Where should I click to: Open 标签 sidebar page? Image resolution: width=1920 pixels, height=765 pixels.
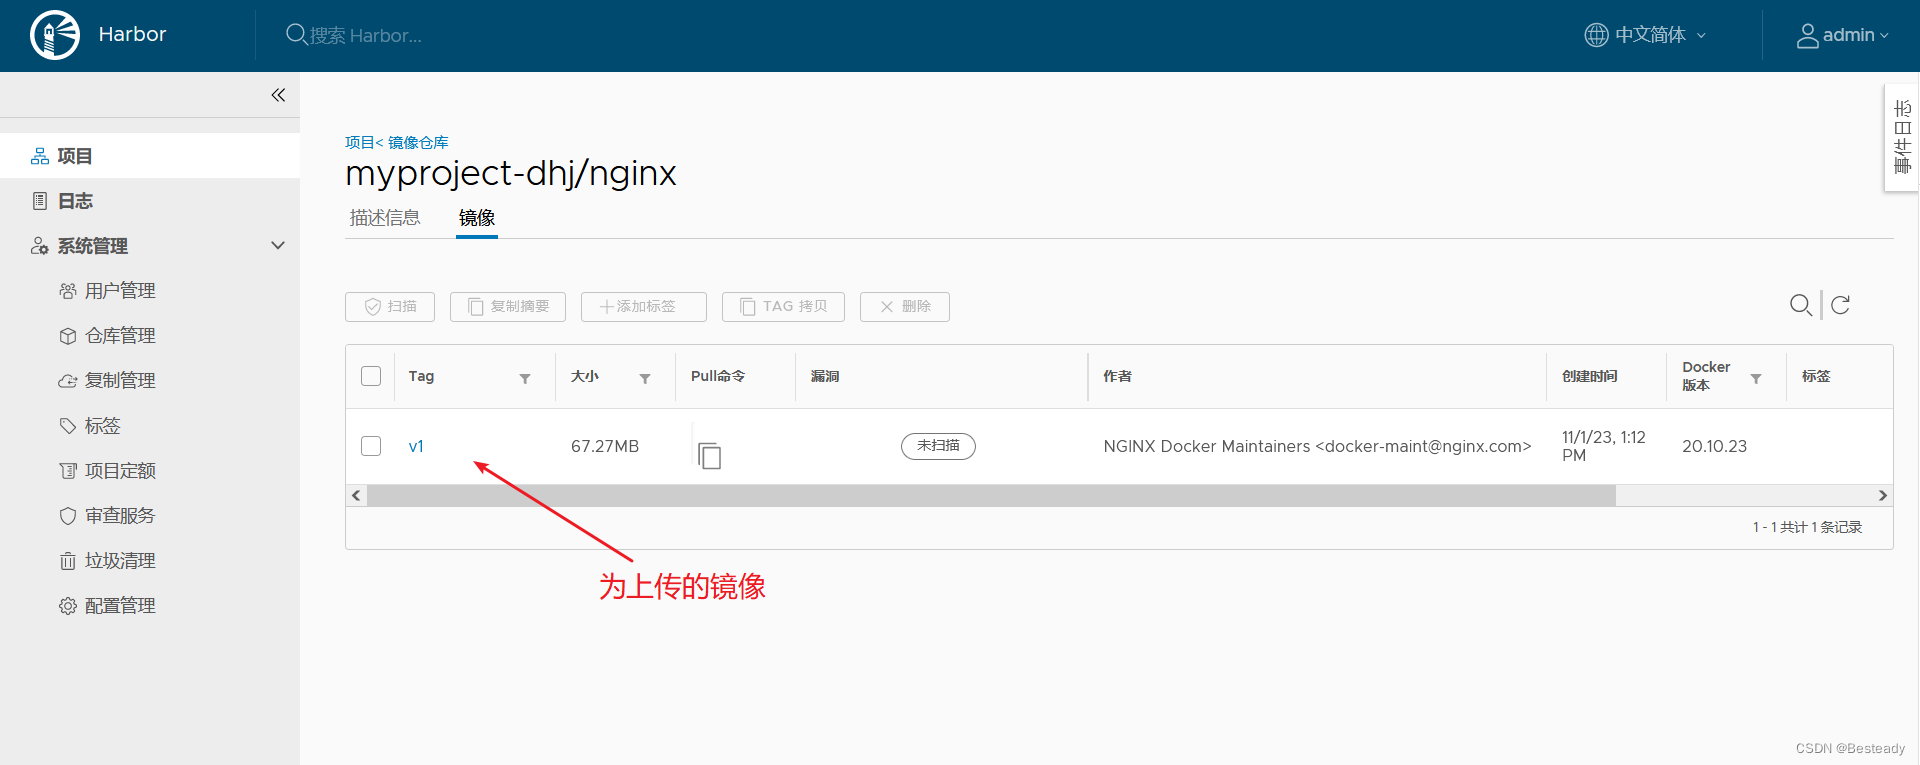click(102, 426)
